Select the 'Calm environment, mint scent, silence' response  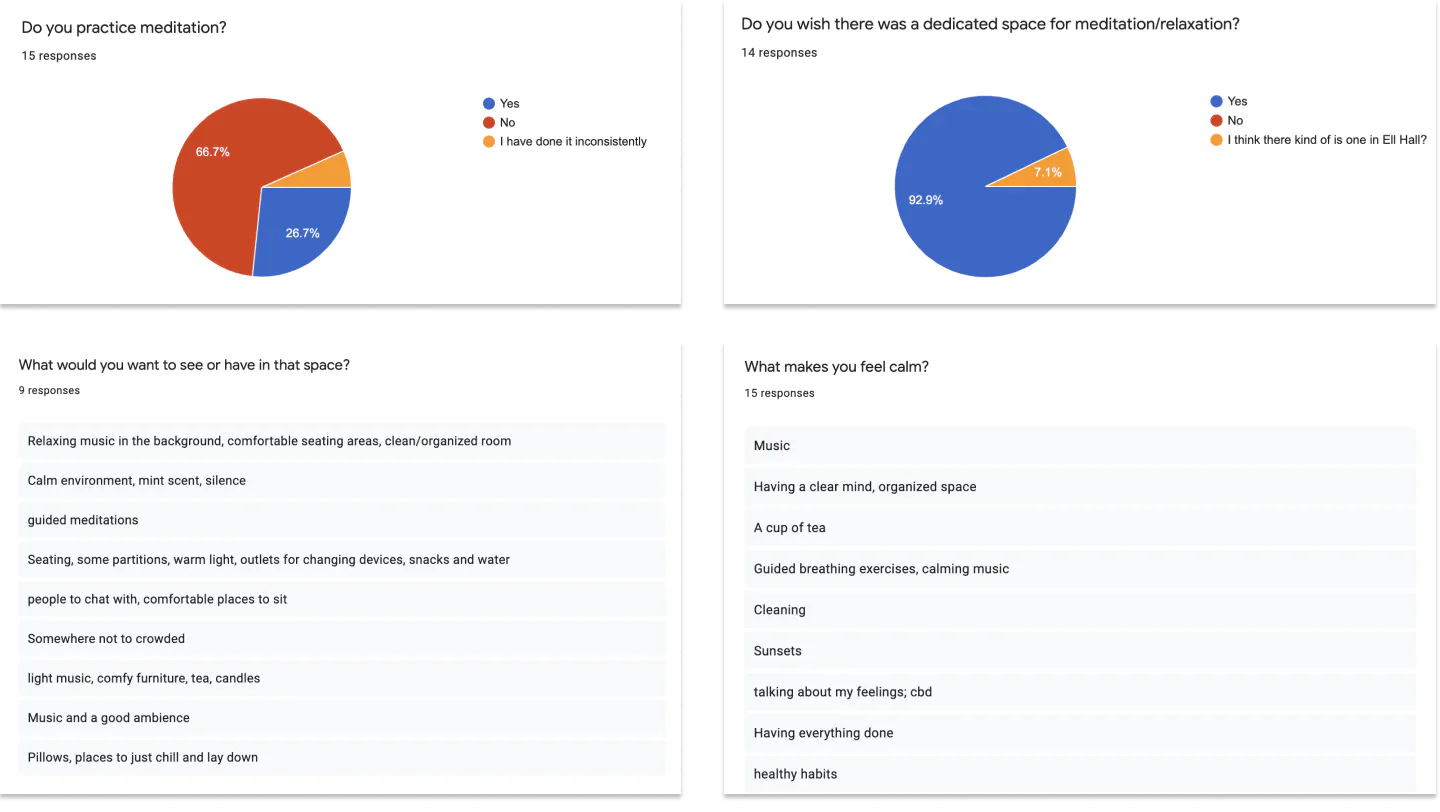click(342, 480)
